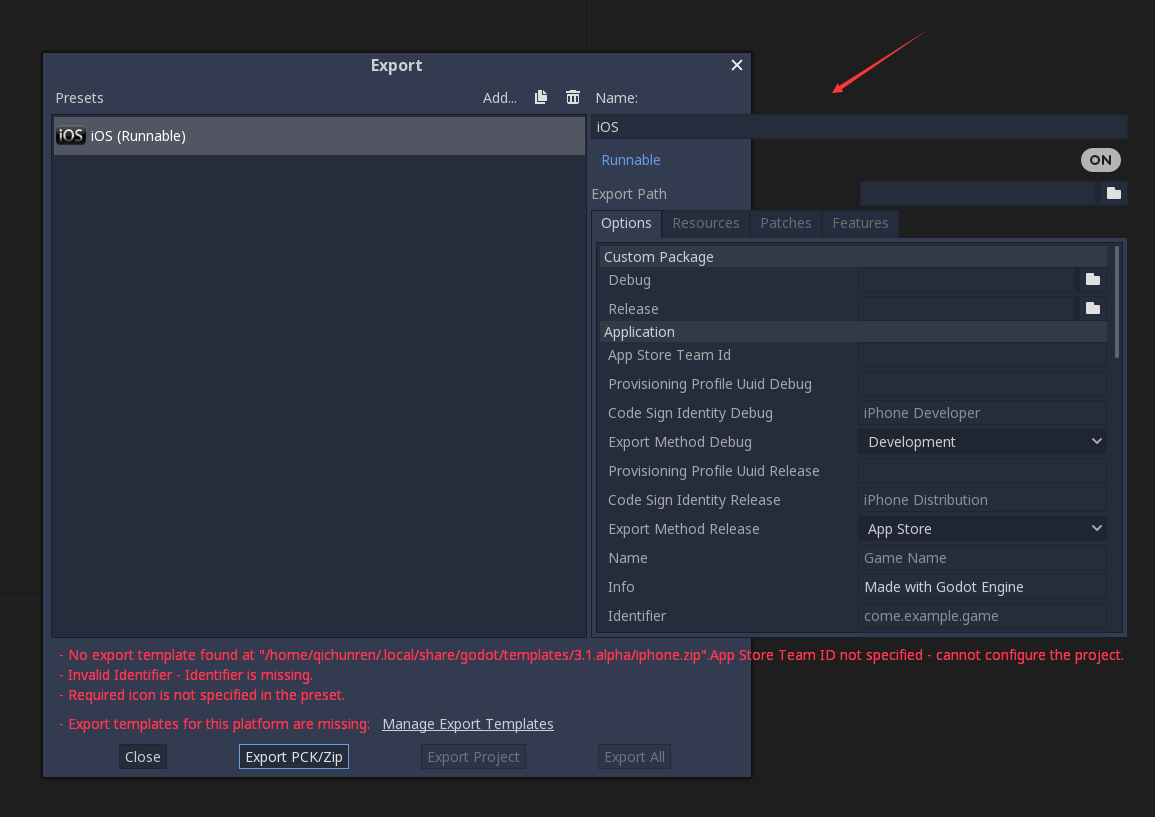View the Patches tab
Viewport: 1155px width, 817px height.
pyautogui.click(x=785, y=223)
